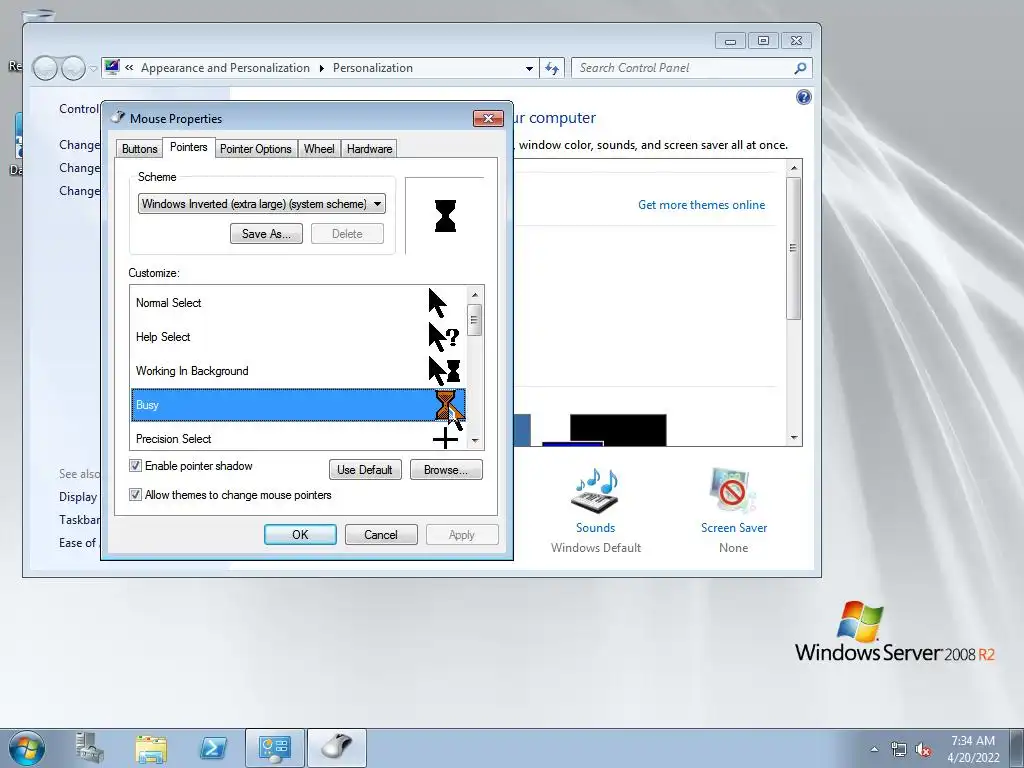Toggle Allow themes to change mouse pointers
The image size is (1024, 768).
pyautogui.click(x=135, y=495)
